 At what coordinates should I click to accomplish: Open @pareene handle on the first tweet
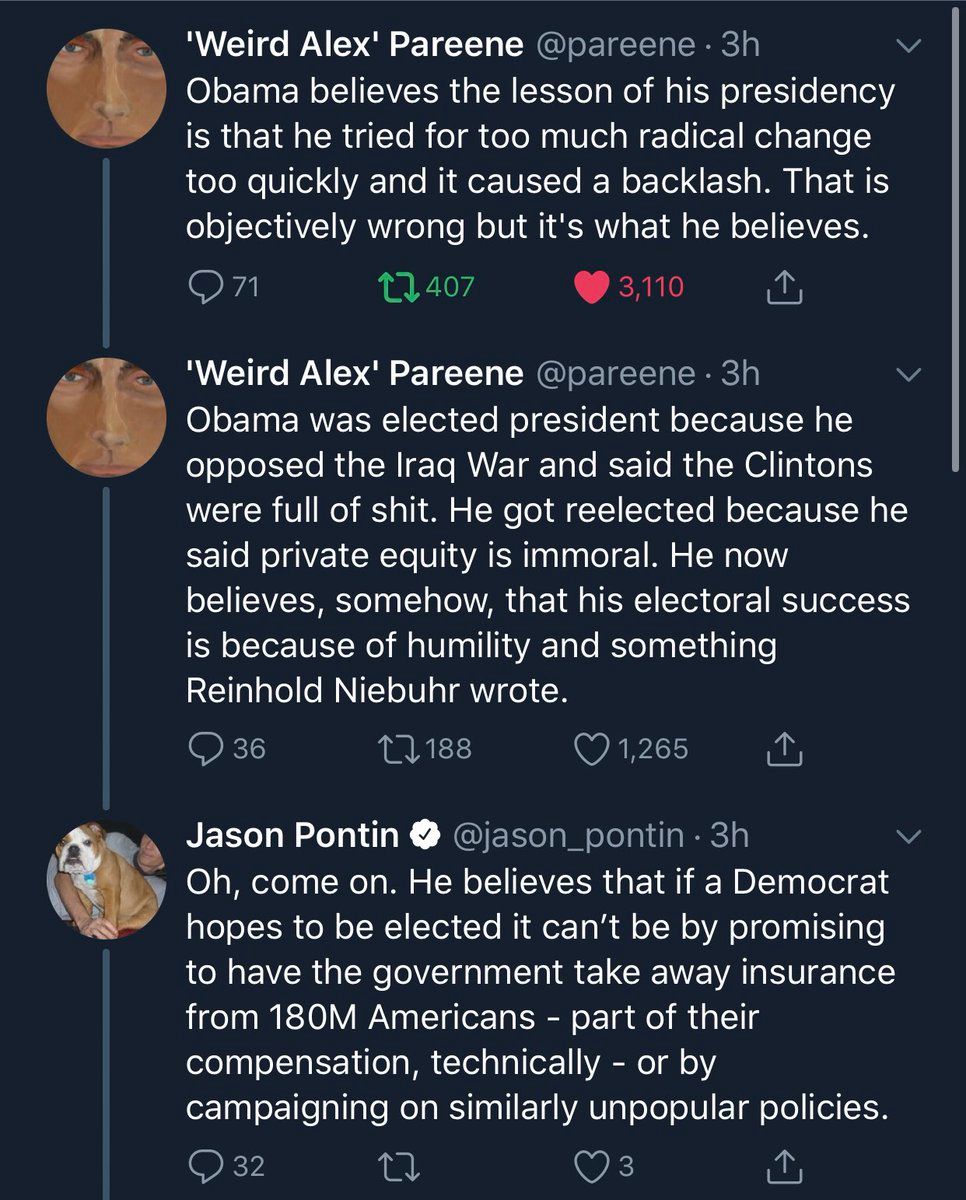pyautogui.click(x=616, y=44)
